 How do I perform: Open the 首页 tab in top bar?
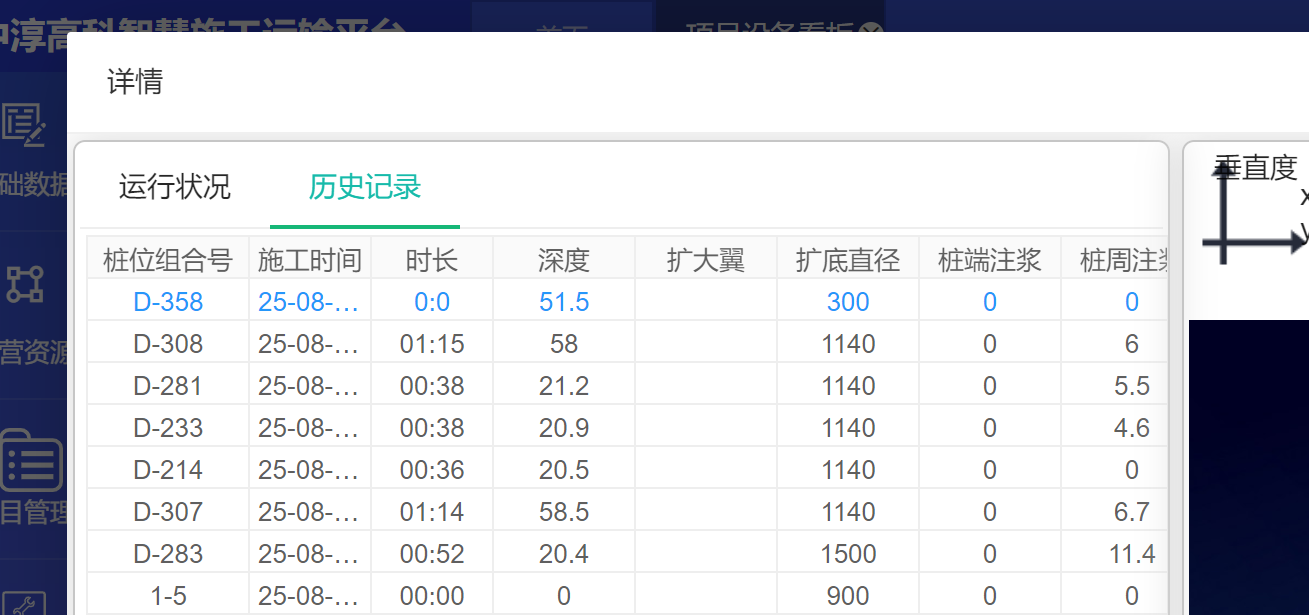561,30
